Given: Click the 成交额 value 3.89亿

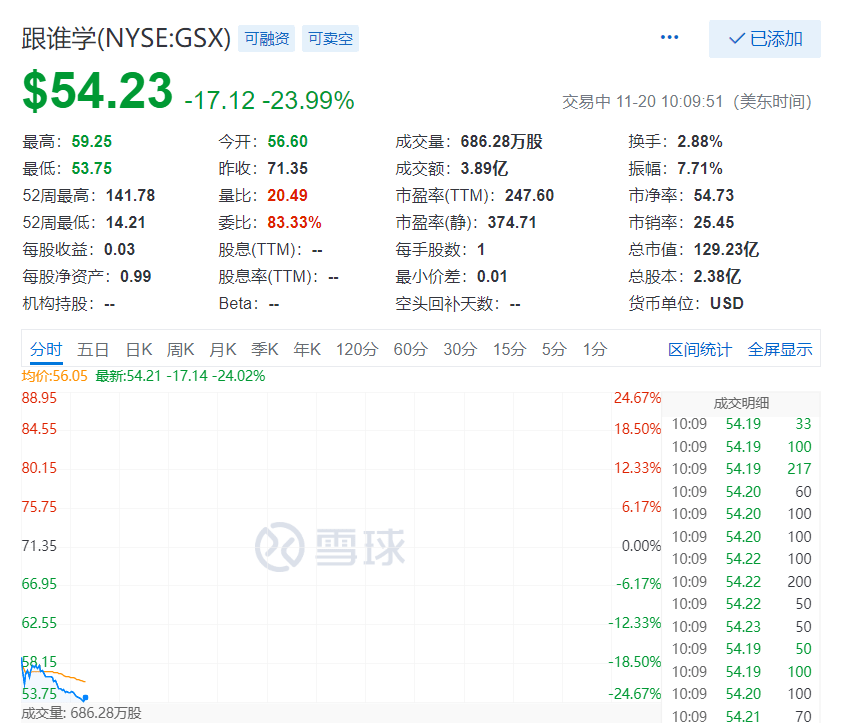Looking at the screenshot, I should 484,168.
